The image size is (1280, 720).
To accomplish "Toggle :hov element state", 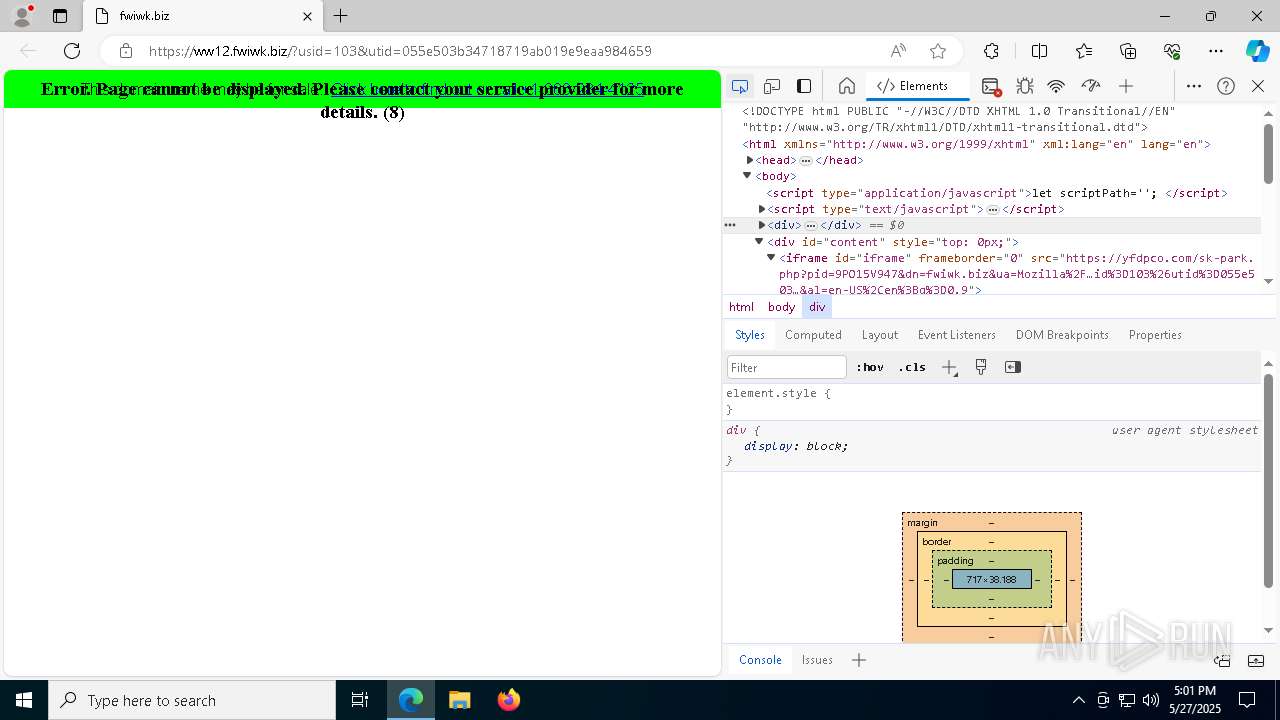I will click(x=870, y=367).
